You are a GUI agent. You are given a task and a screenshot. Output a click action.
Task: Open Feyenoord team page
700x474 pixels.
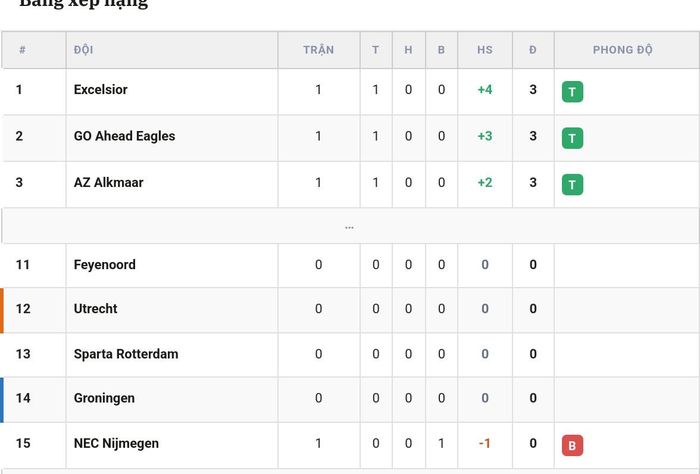104,265
